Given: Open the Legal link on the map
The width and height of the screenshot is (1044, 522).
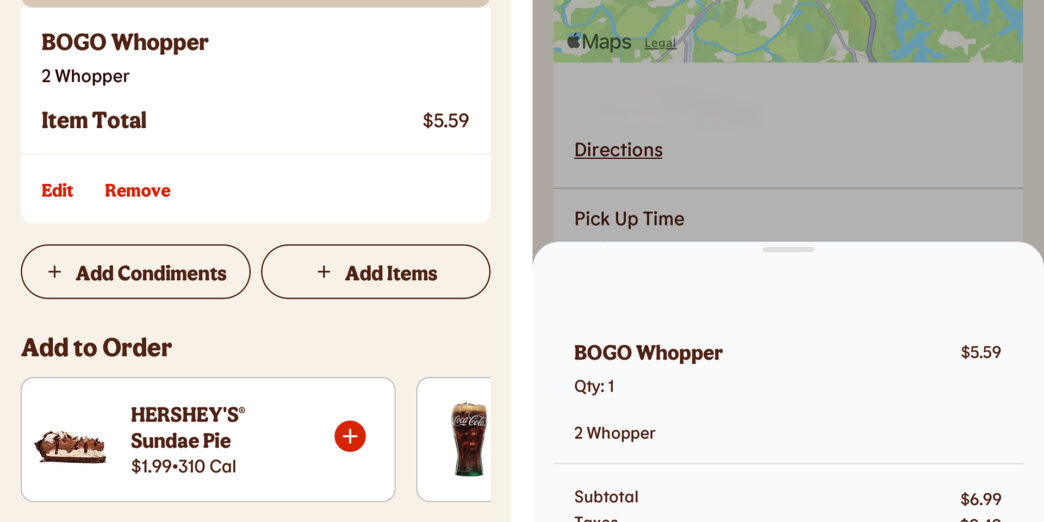Looking at the screenshot, I should click(660, 43).
